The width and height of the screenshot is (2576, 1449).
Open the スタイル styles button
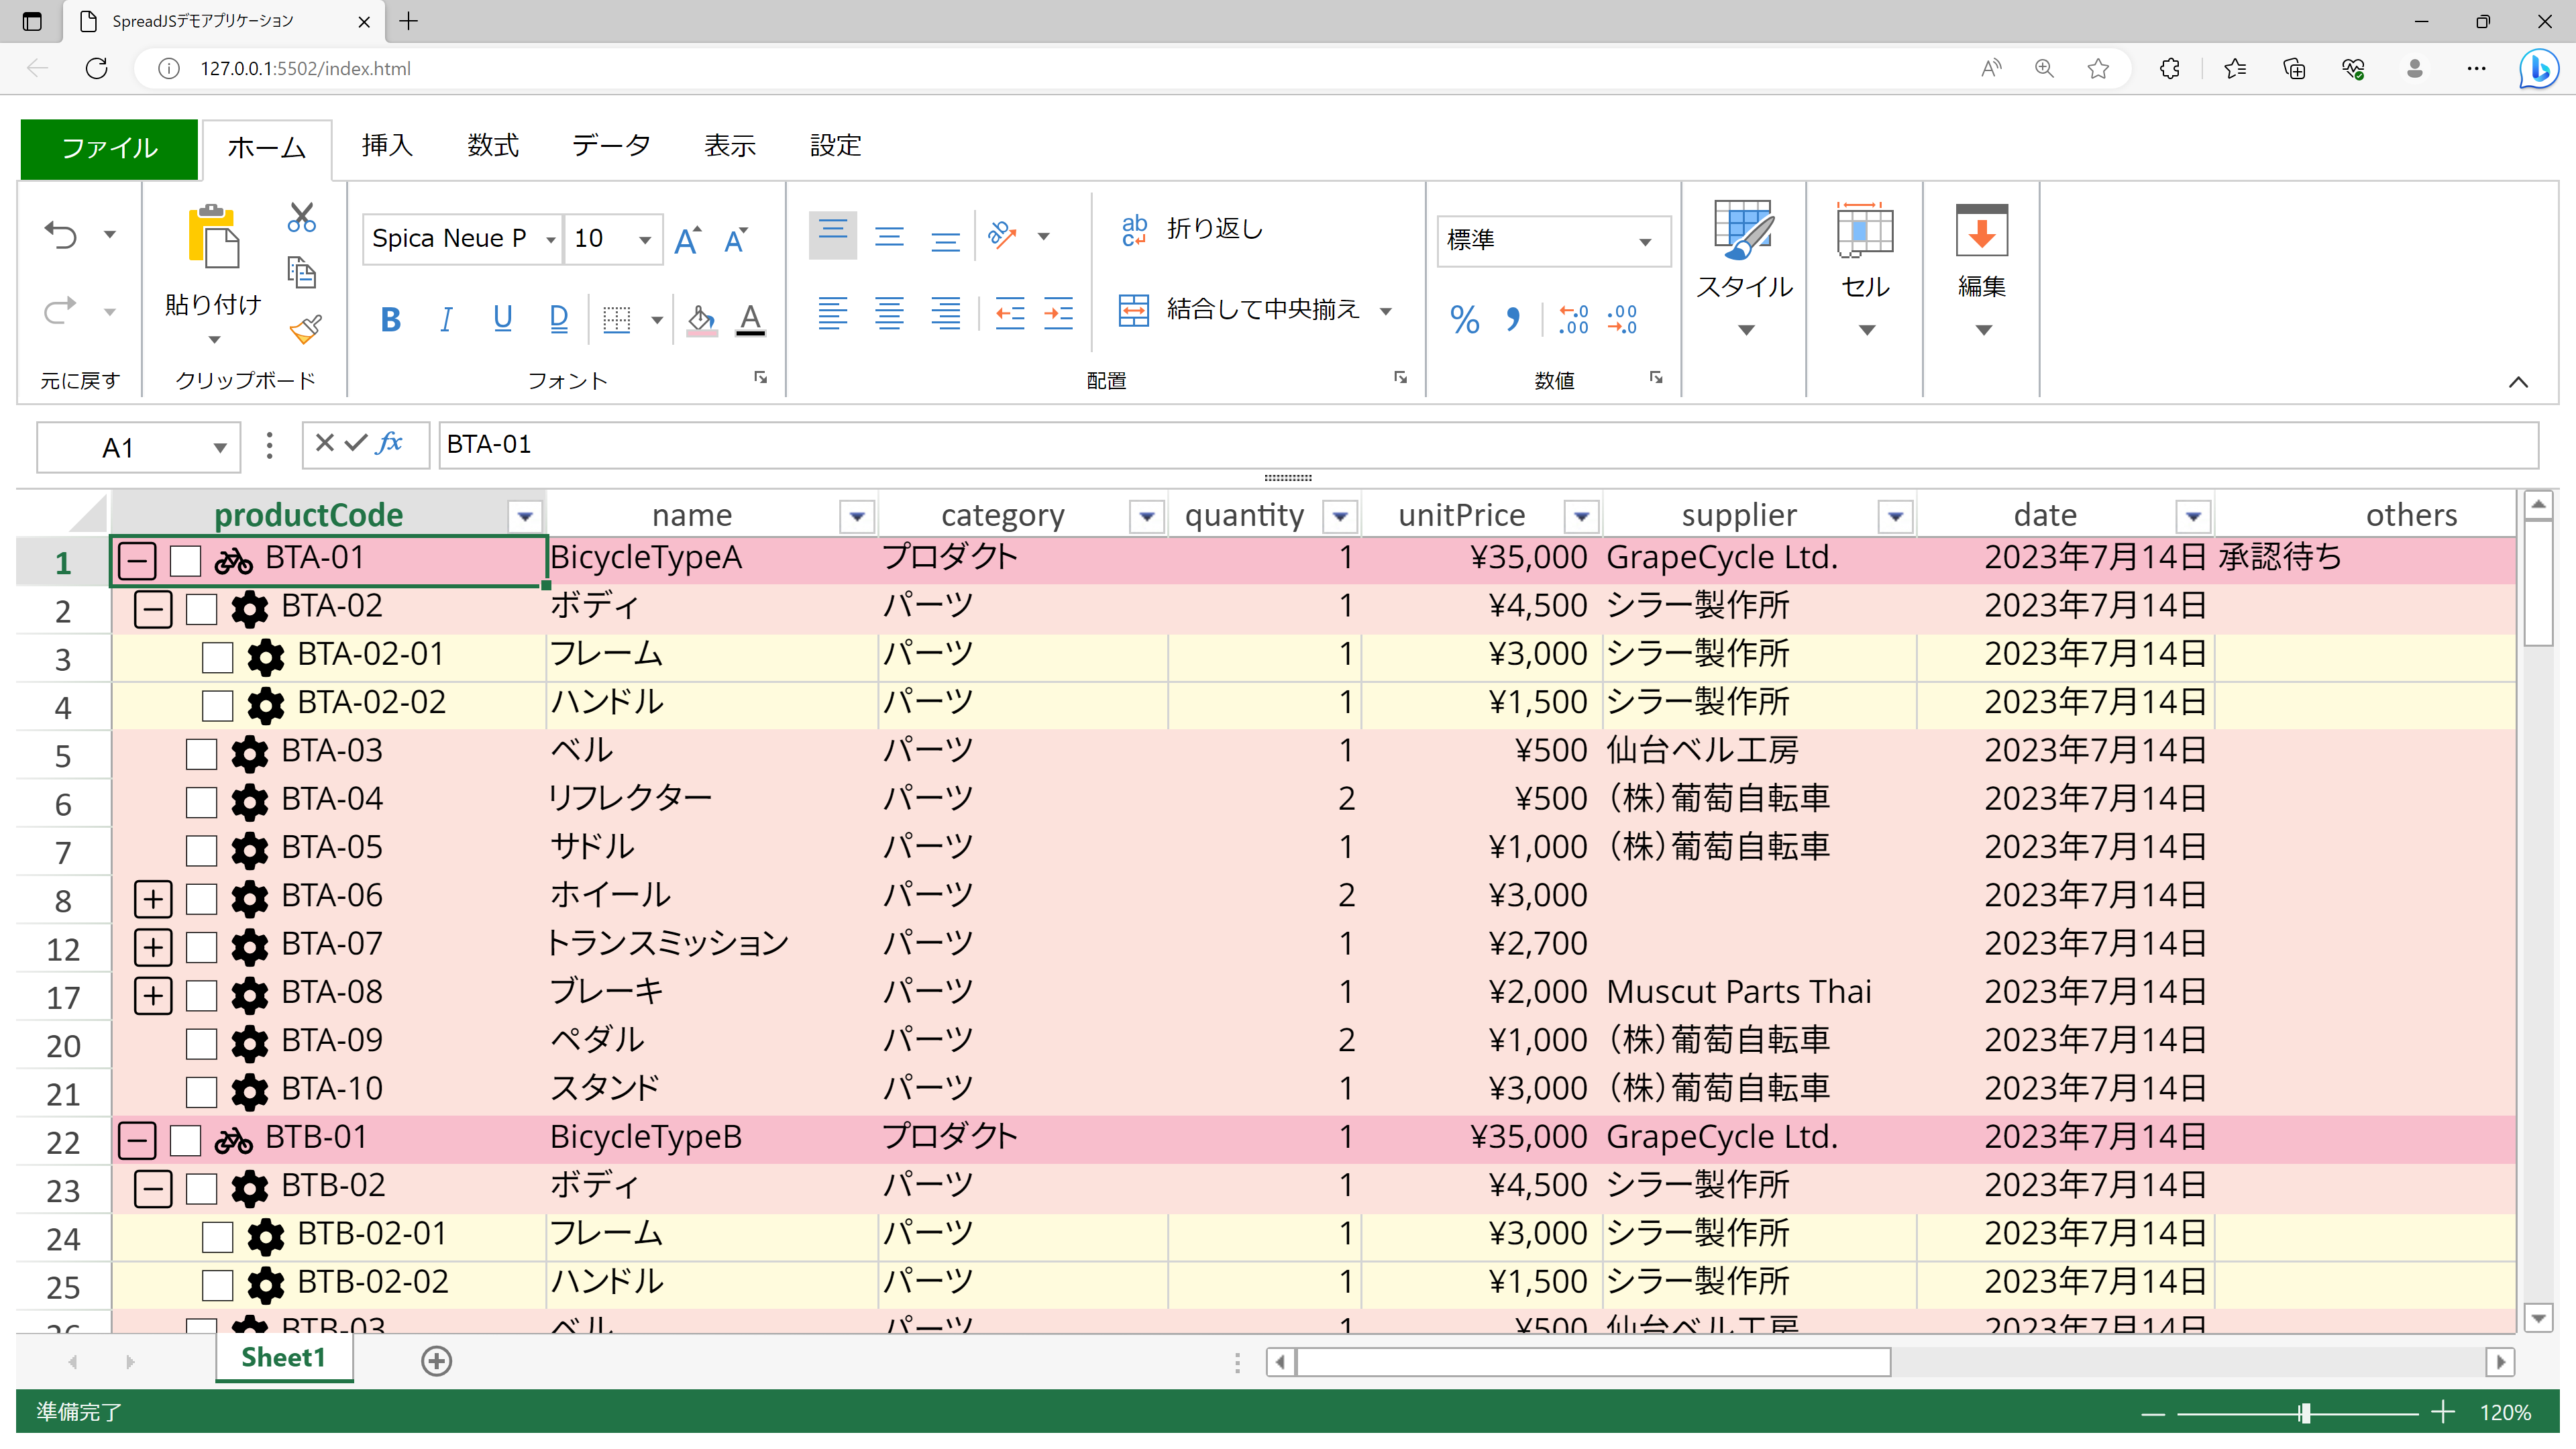[x=1745, y=270]
